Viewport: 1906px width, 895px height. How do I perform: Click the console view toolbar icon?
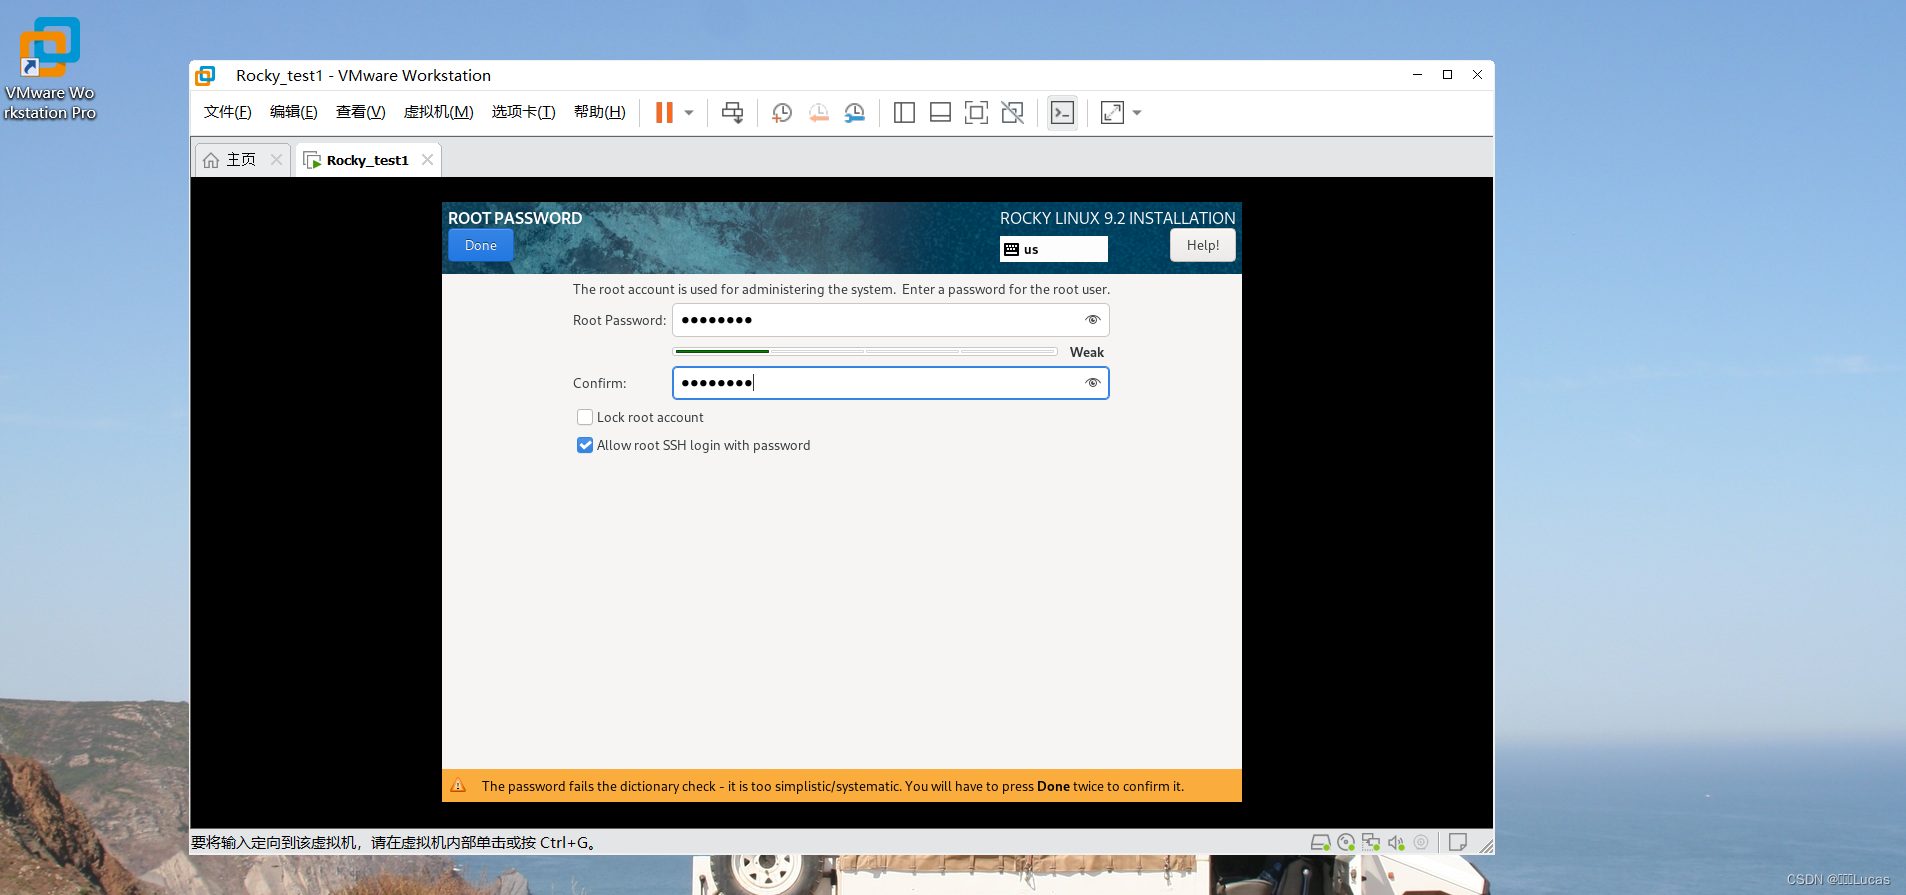pos(1062,113)
